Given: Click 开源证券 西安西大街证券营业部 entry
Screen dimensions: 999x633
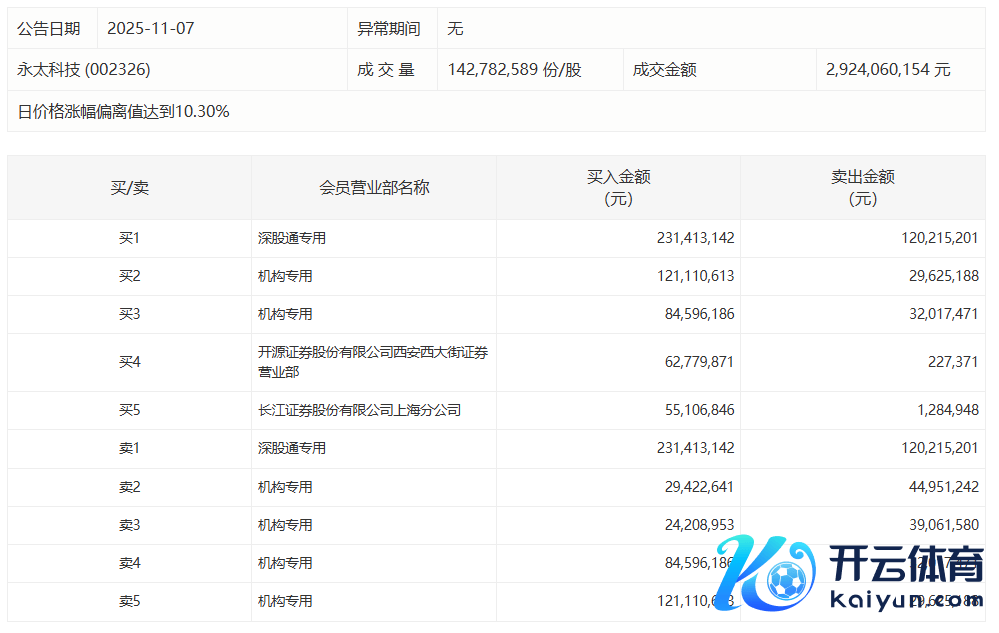Looking at the screenshot, I should point(372,362).
